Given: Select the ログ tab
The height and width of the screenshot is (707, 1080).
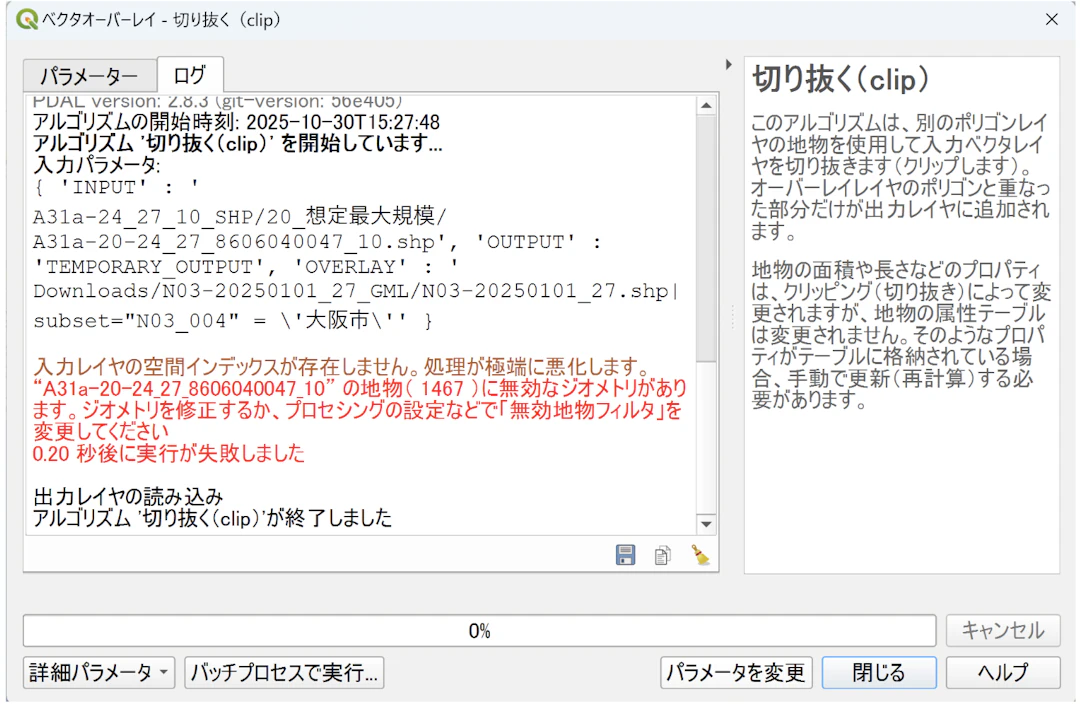Looking at the screenshot, I should point(190,74).
